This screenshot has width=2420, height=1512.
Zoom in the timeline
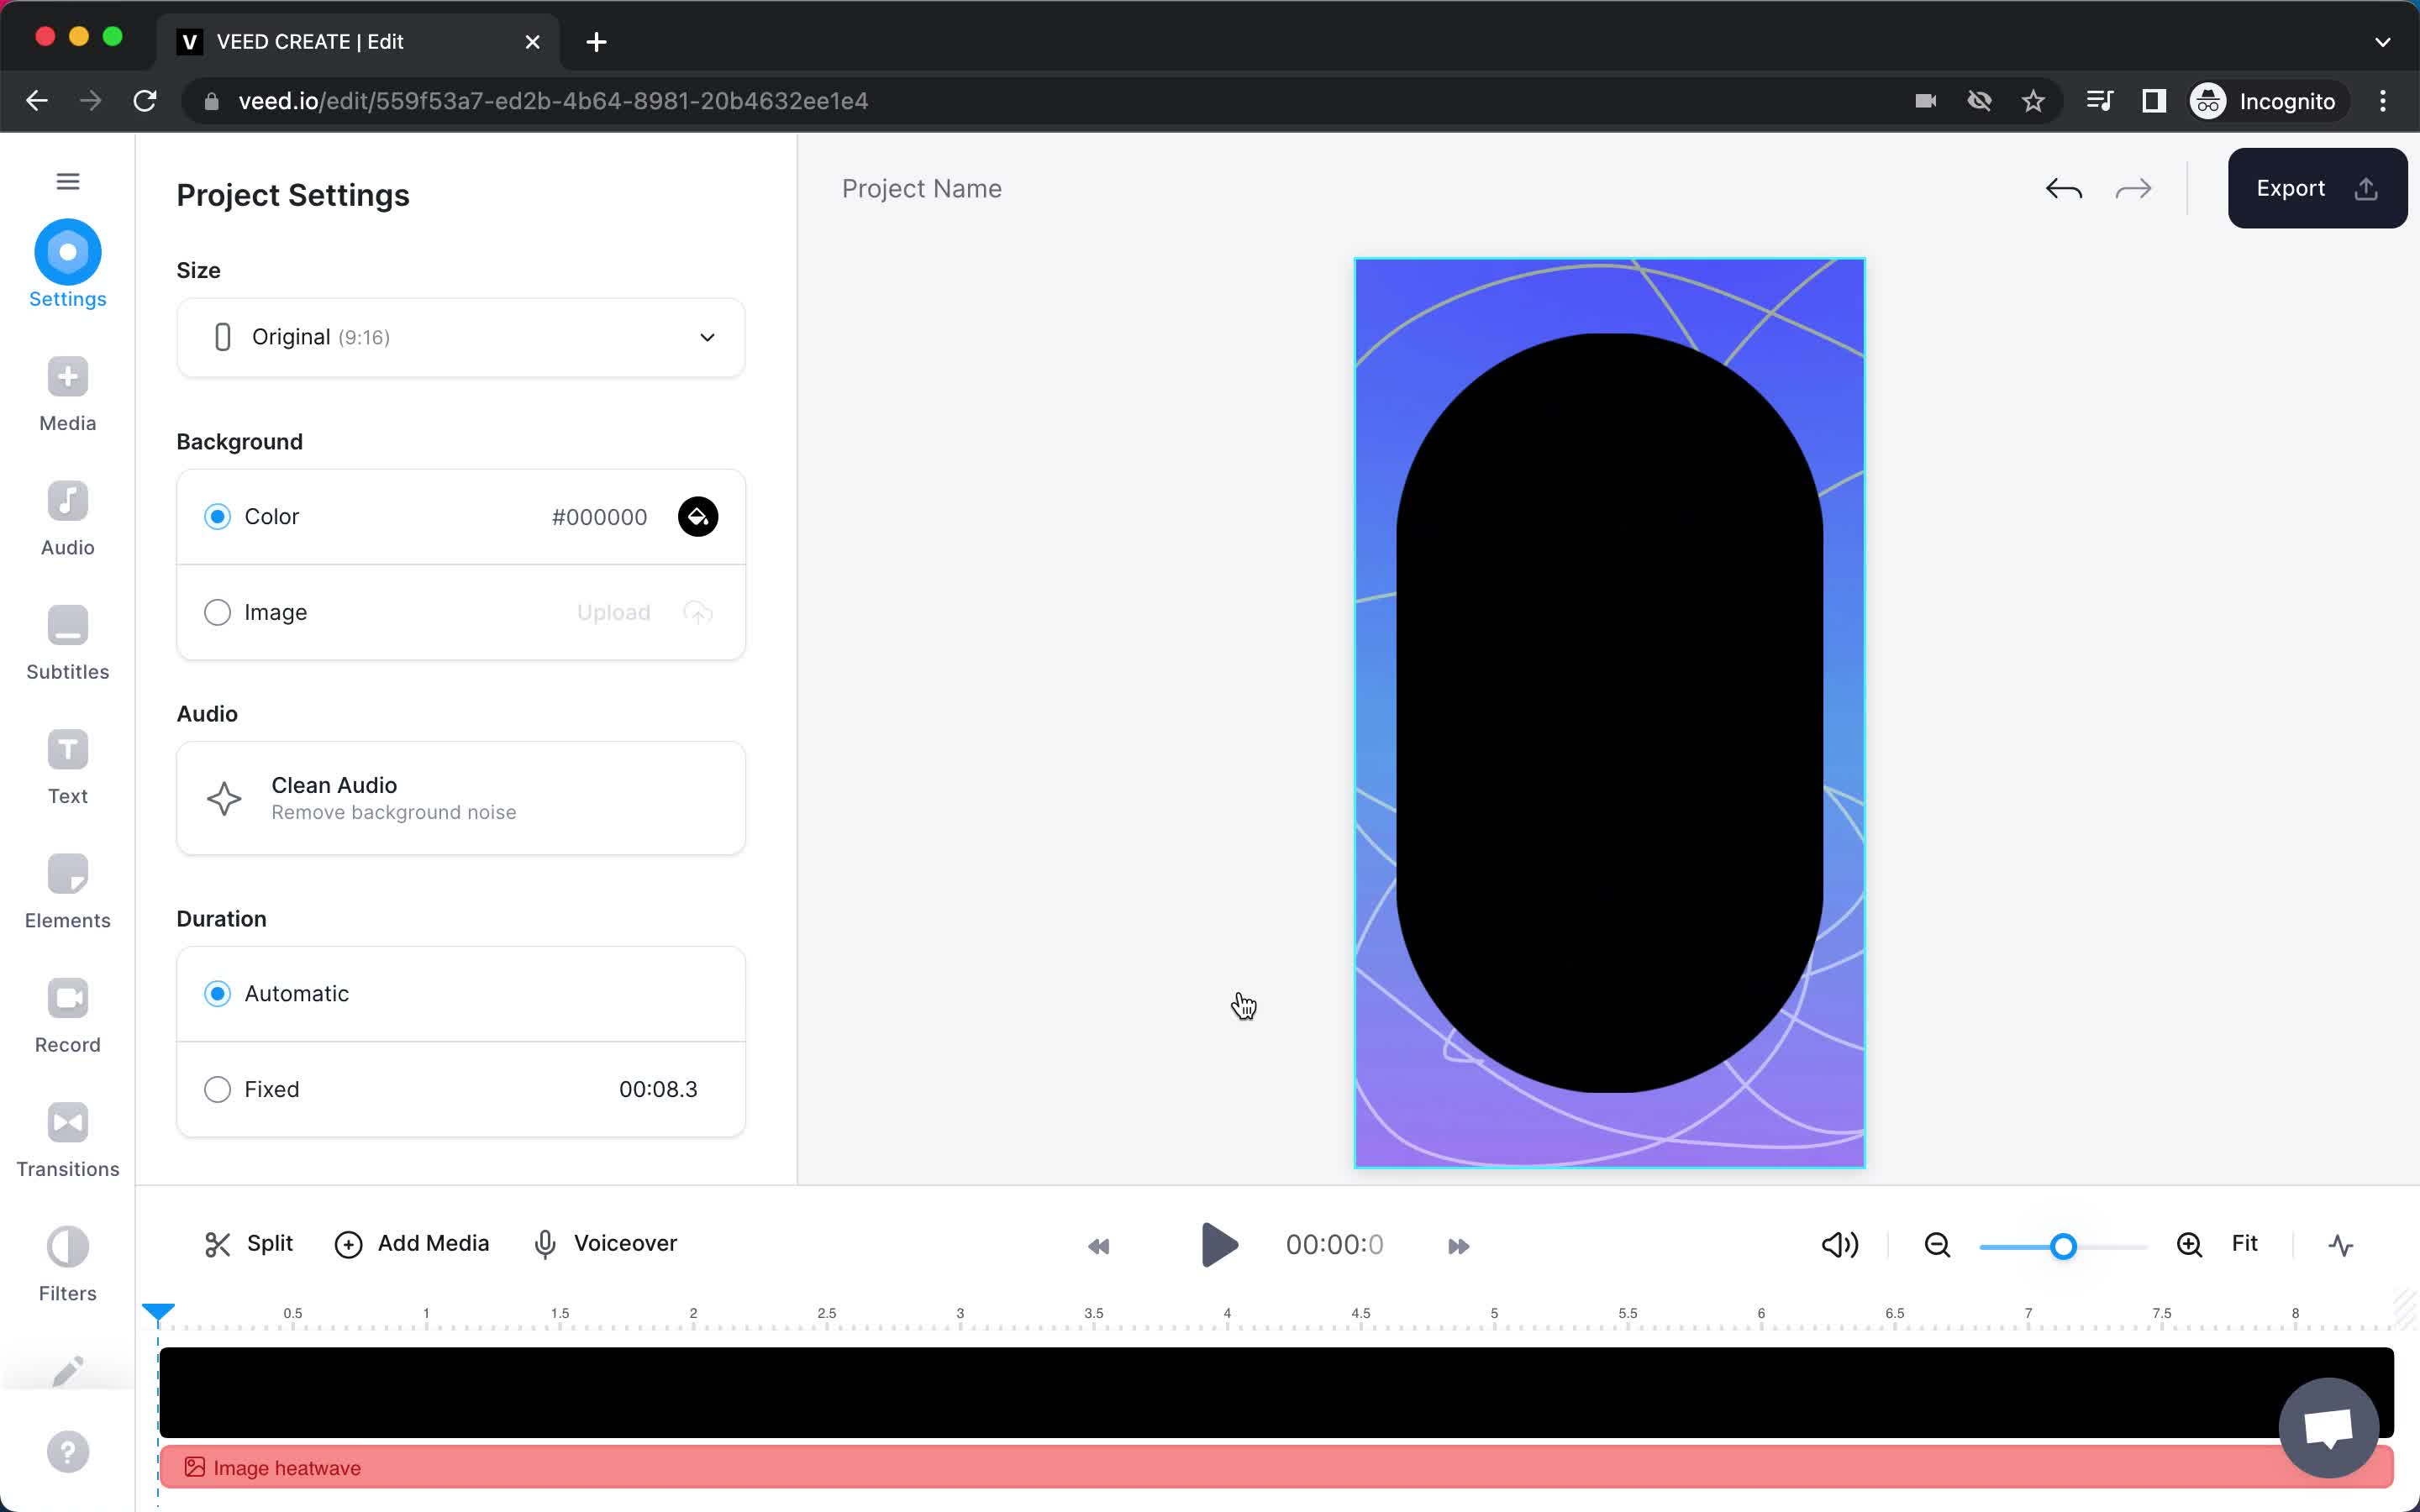coord(2189,1244)
